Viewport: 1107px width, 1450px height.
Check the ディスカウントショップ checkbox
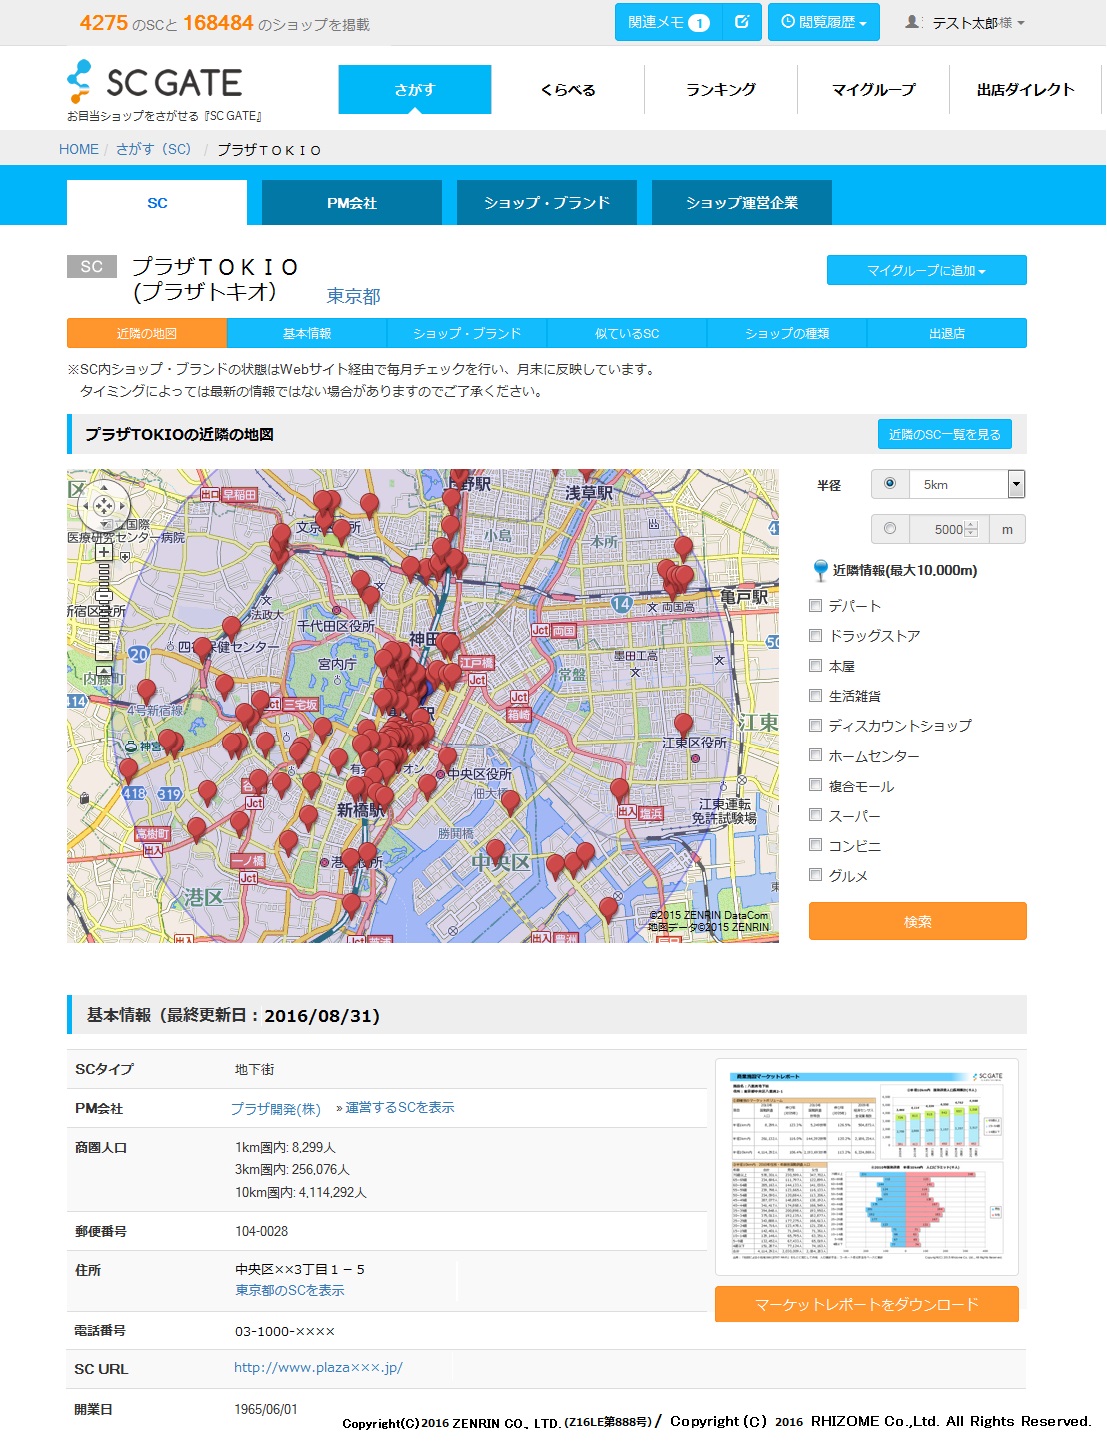[x=815, y=725]
